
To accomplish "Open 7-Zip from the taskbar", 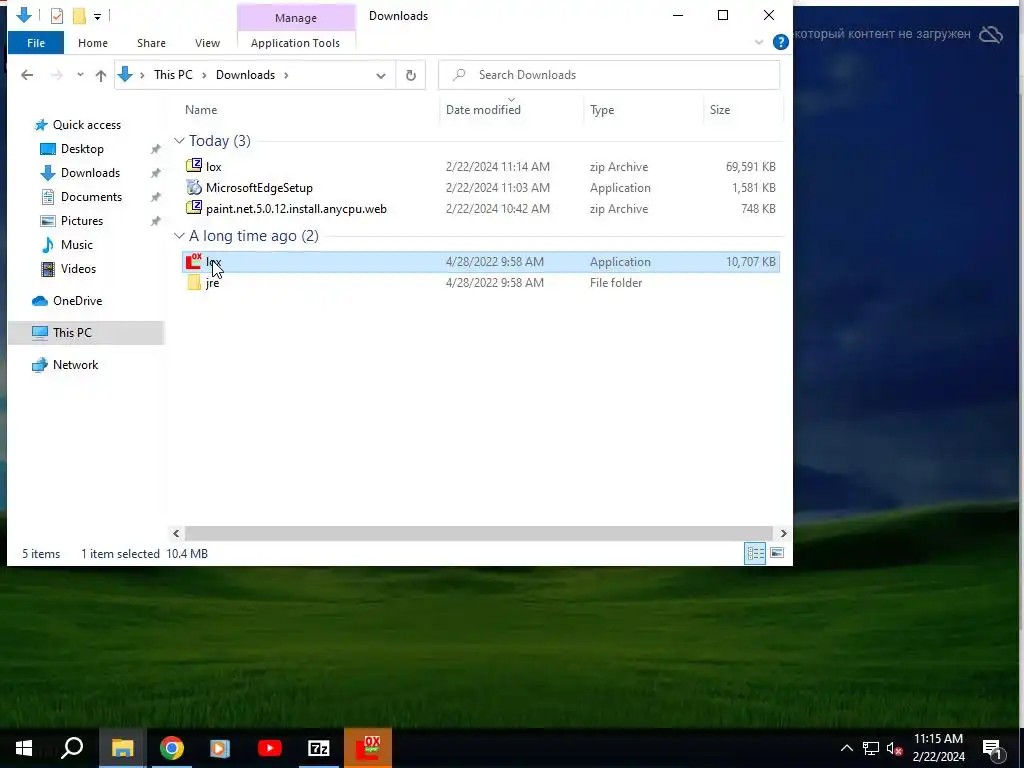I will [x=319, y=748].
